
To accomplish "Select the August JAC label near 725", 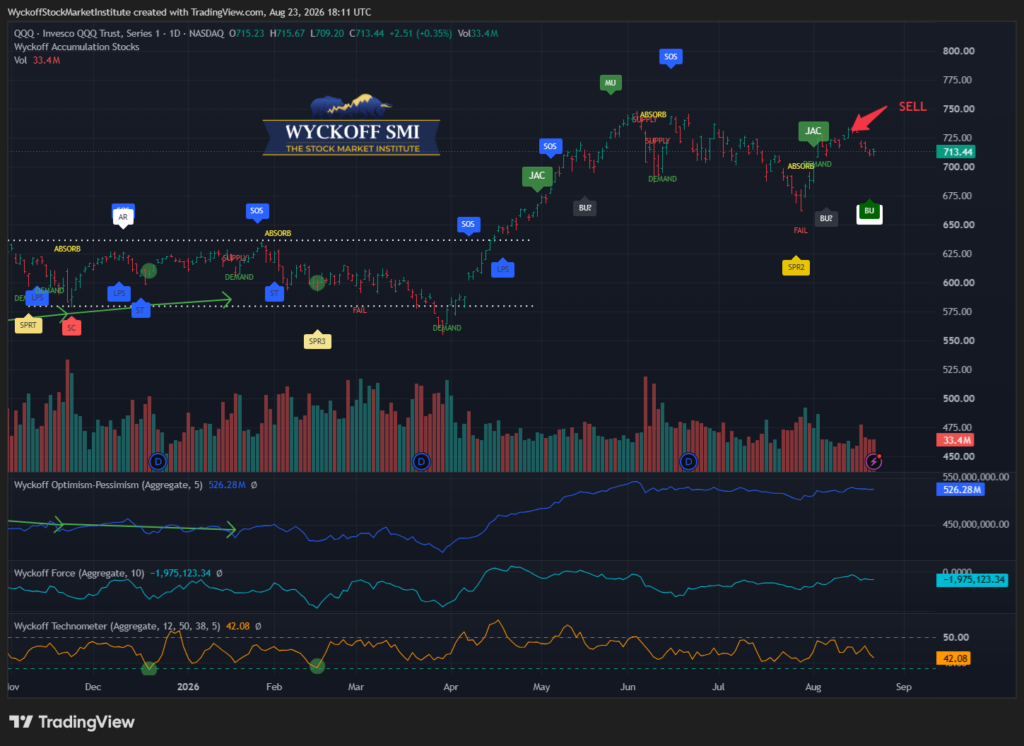I will pos(813,131).
